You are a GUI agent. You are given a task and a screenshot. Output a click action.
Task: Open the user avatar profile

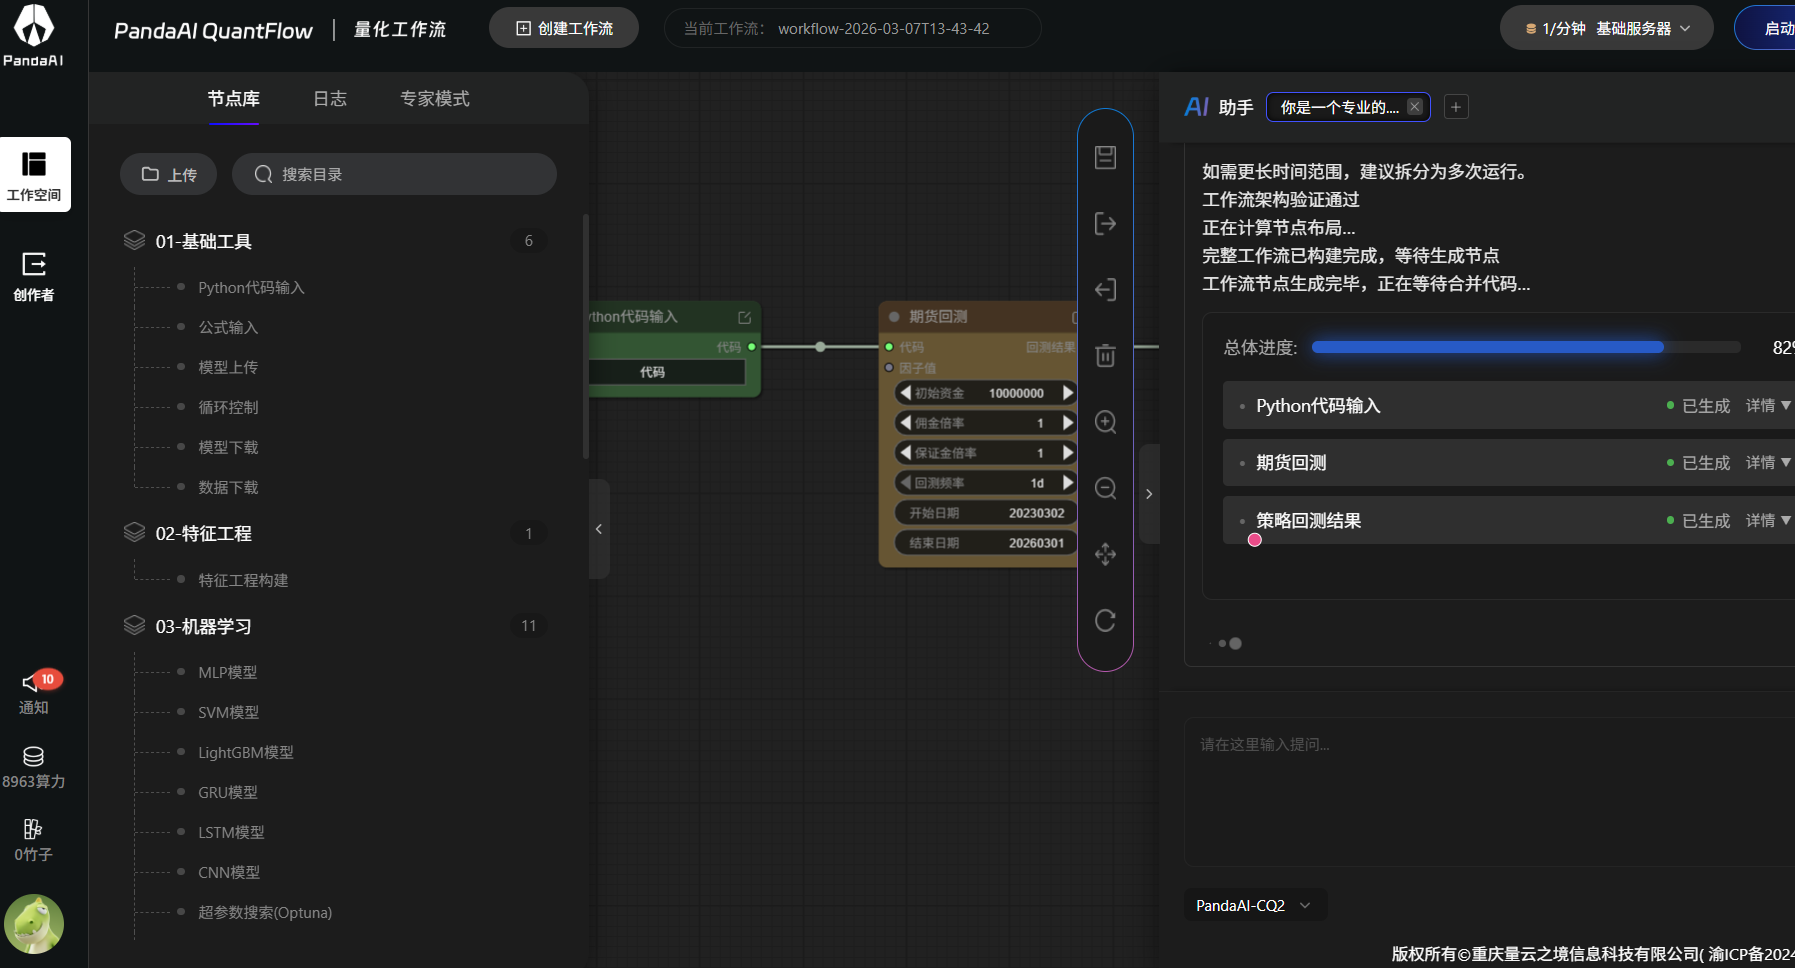[34, 923]
